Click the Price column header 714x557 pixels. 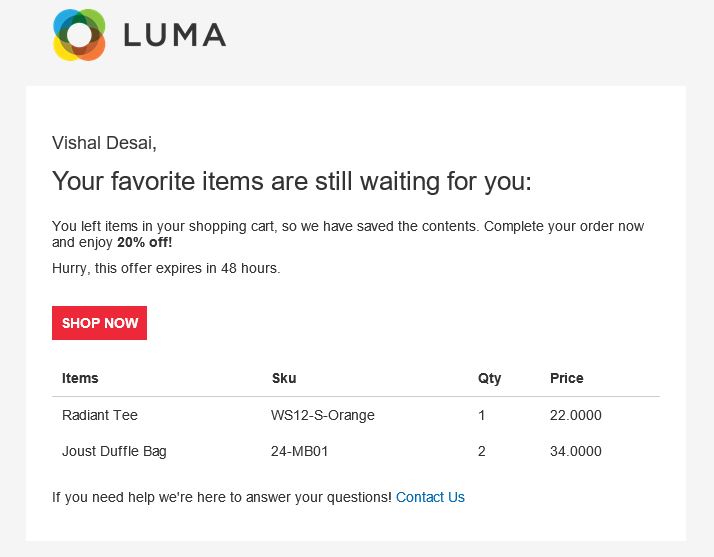(566, 378)
